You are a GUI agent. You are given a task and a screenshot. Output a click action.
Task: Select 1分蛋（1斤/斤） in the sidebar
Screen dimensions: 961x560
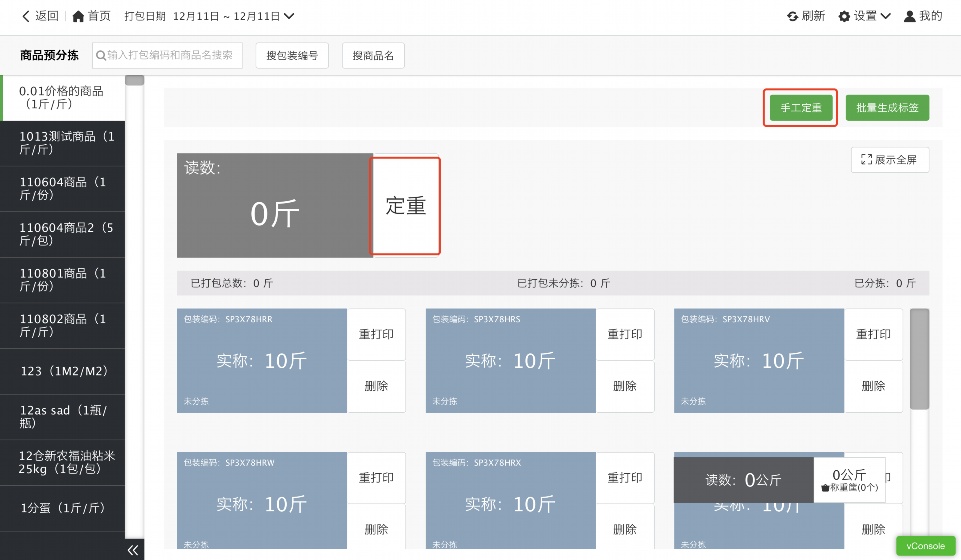[x=63, y=508]
